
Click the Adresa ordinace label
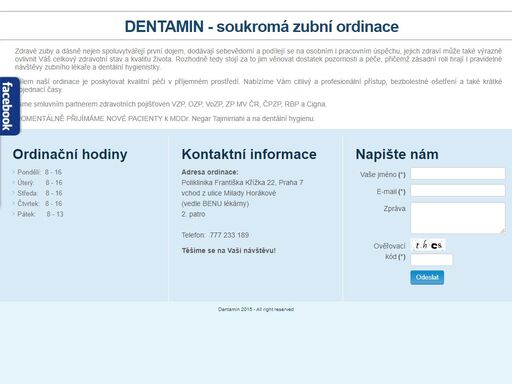point(210,172)
